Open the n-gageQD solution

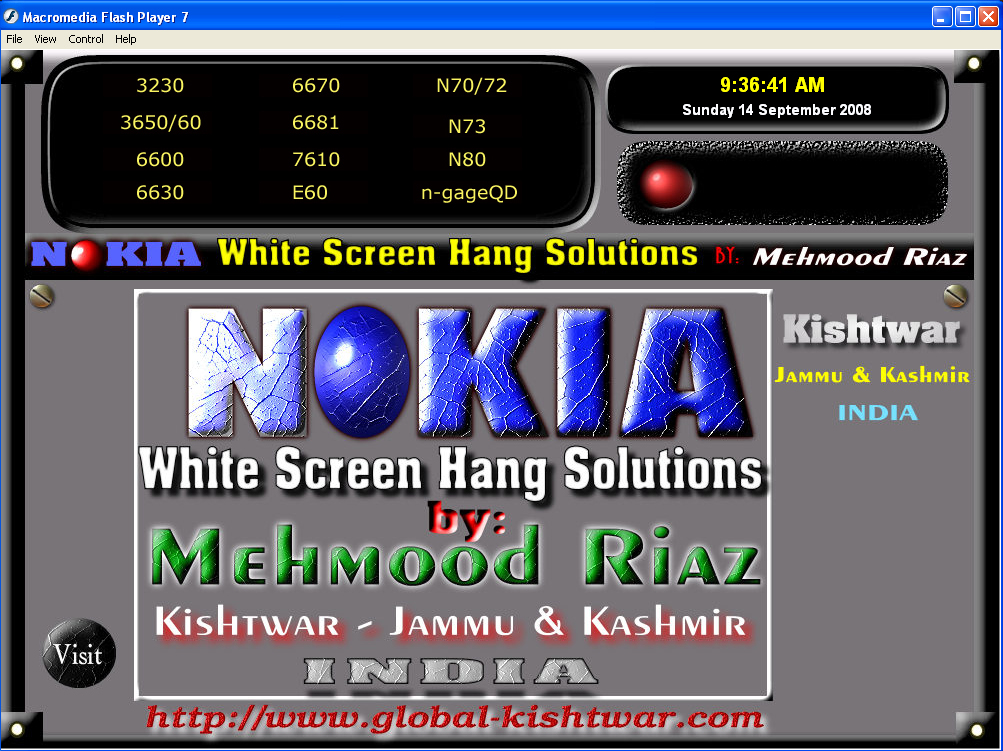469,193
